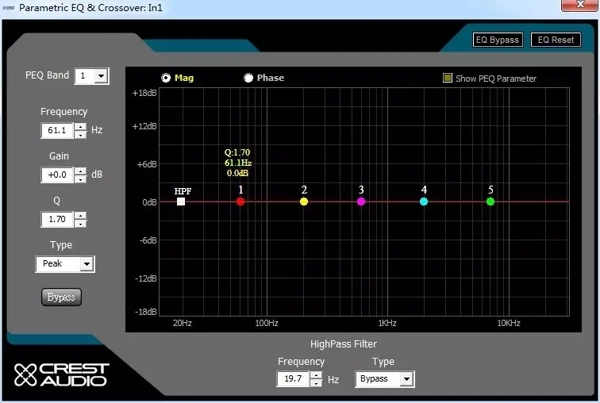Click the HighPass Frequency field showing 19.7
Viewport: 600px width, 403px height.
pyautogui.click(x=293, y=379)
